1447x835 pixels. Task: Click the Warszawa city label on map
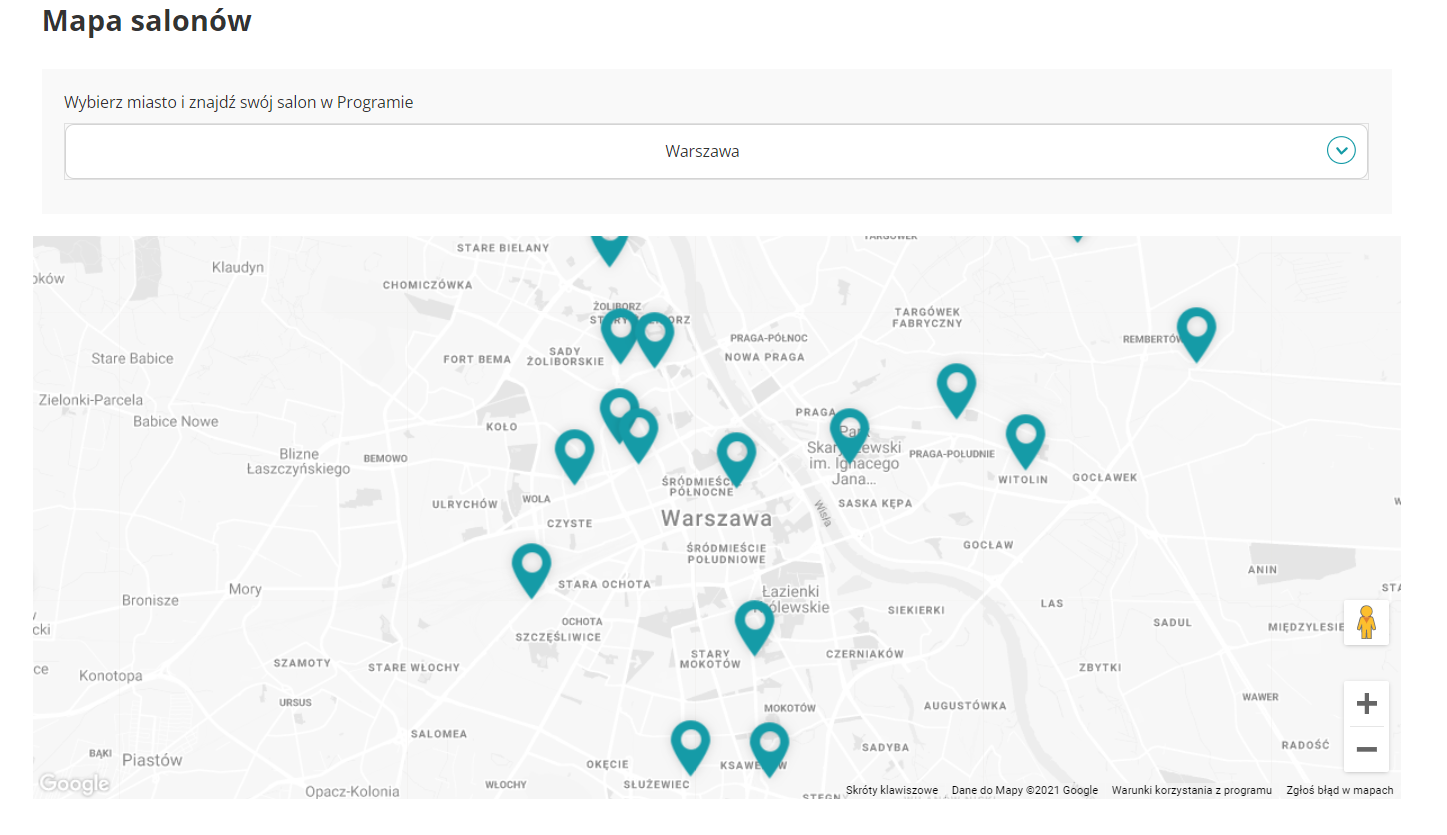(x=716, y=519)
